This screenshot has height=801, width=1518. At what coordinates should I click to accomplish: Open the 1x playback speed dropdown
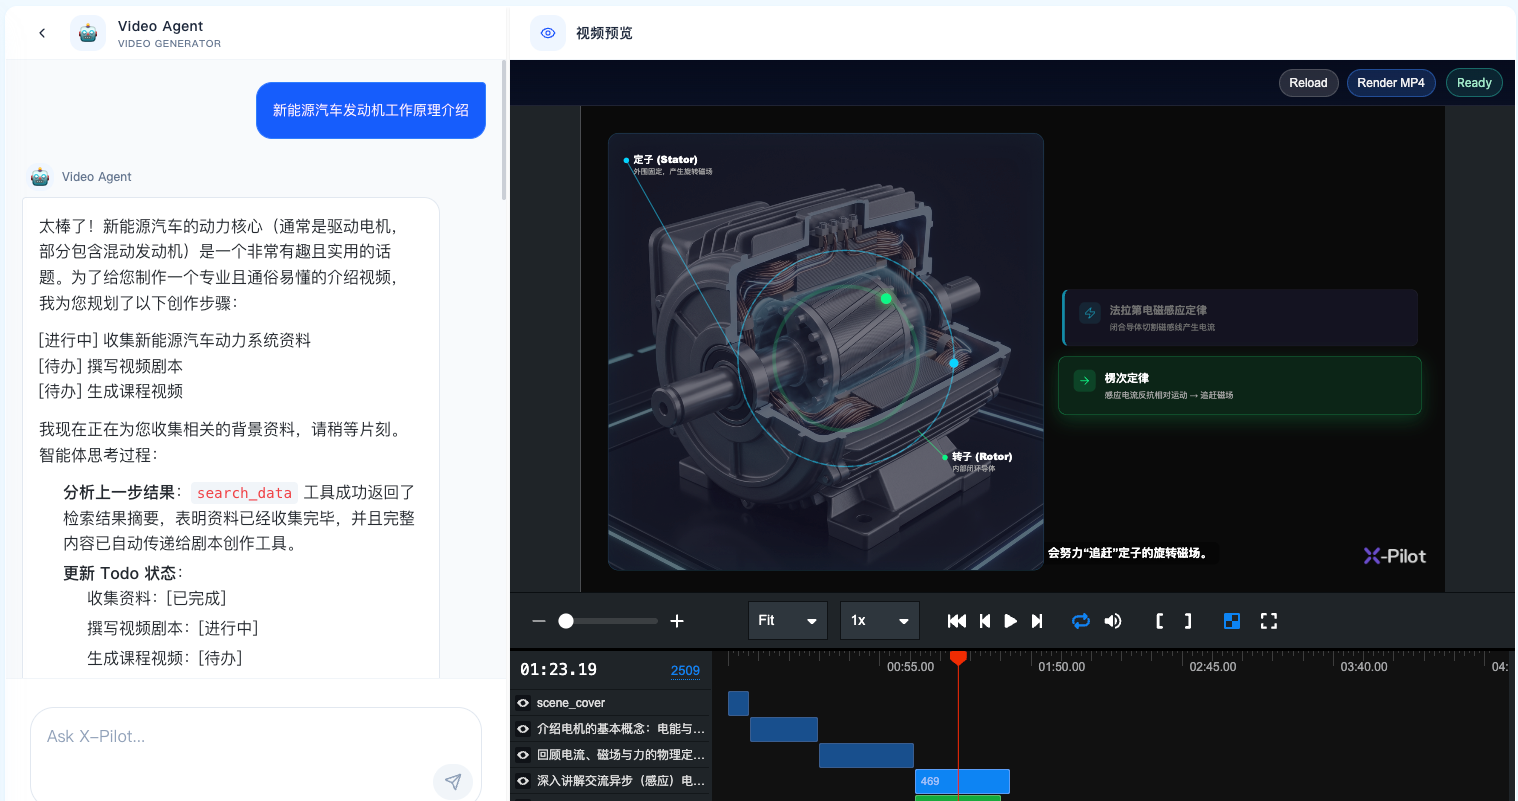[x=880, y=621]
